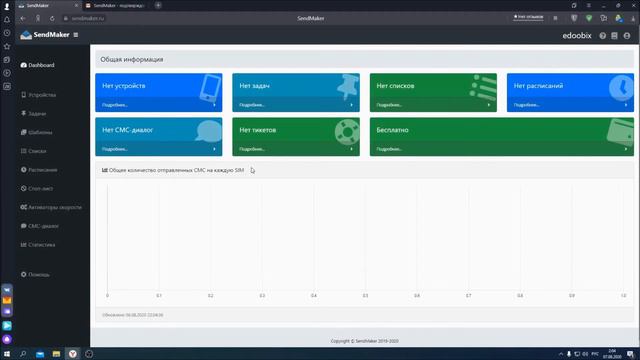
Task: Open browser downloads icon
Action: click(634, 19)
